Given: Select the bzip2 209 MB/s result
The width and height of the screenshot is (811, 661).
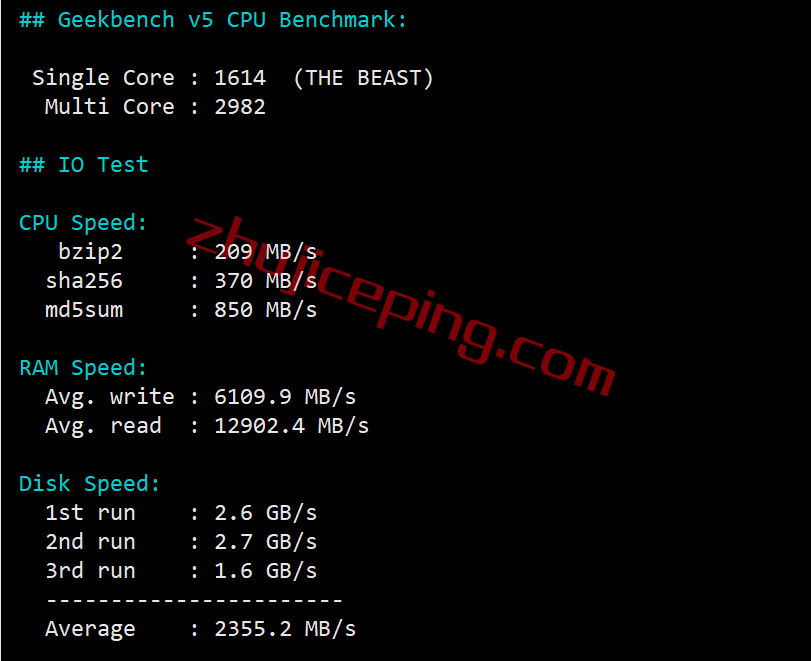Looking at the screenshot, I should (x=187, y=252).
